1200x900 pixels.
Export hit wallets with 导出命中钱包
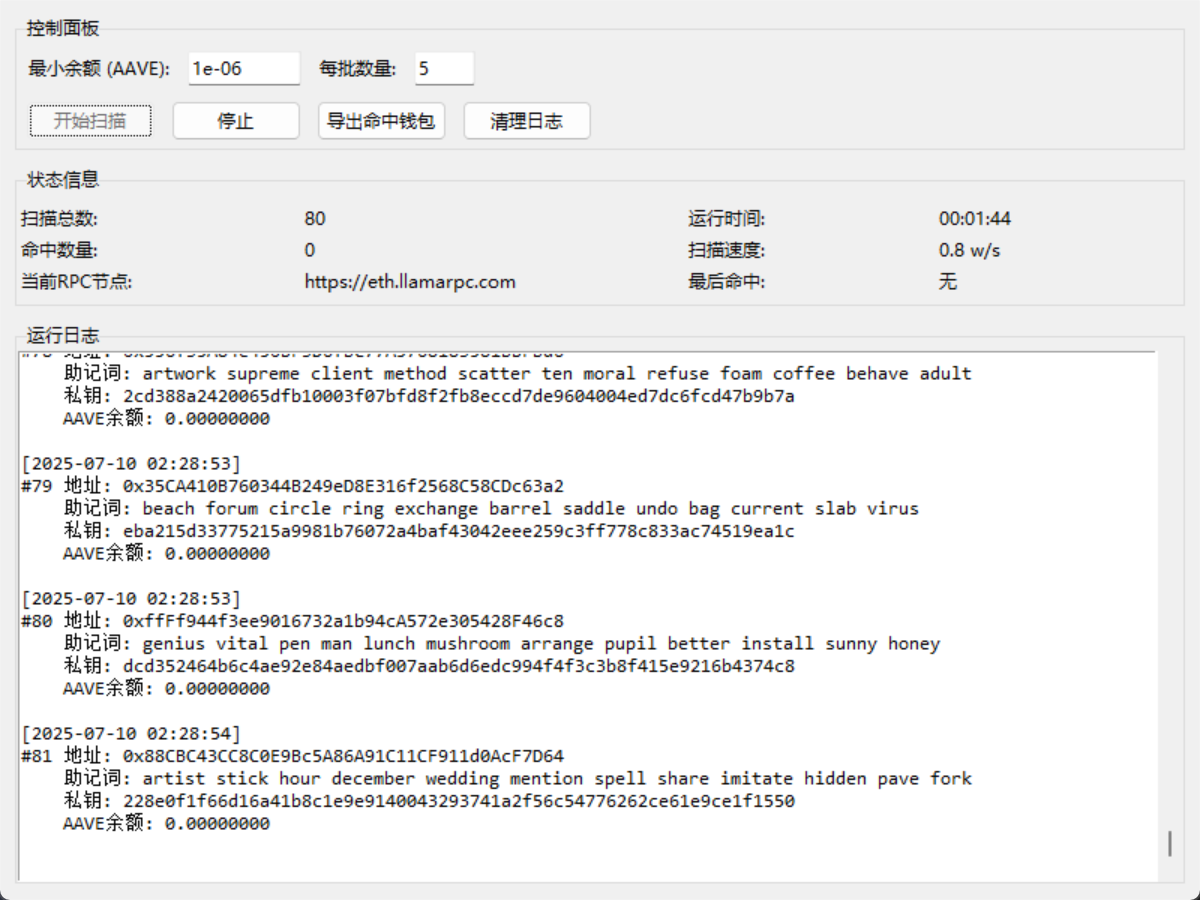pos(381,120)
